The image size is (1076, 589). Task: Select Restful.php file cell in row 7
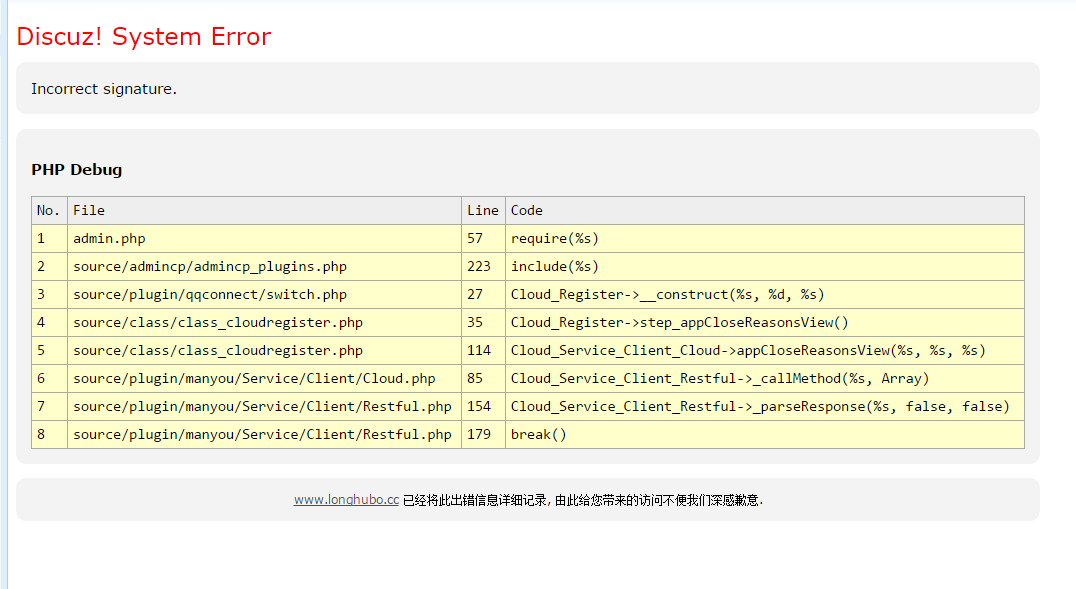(264, 406)
